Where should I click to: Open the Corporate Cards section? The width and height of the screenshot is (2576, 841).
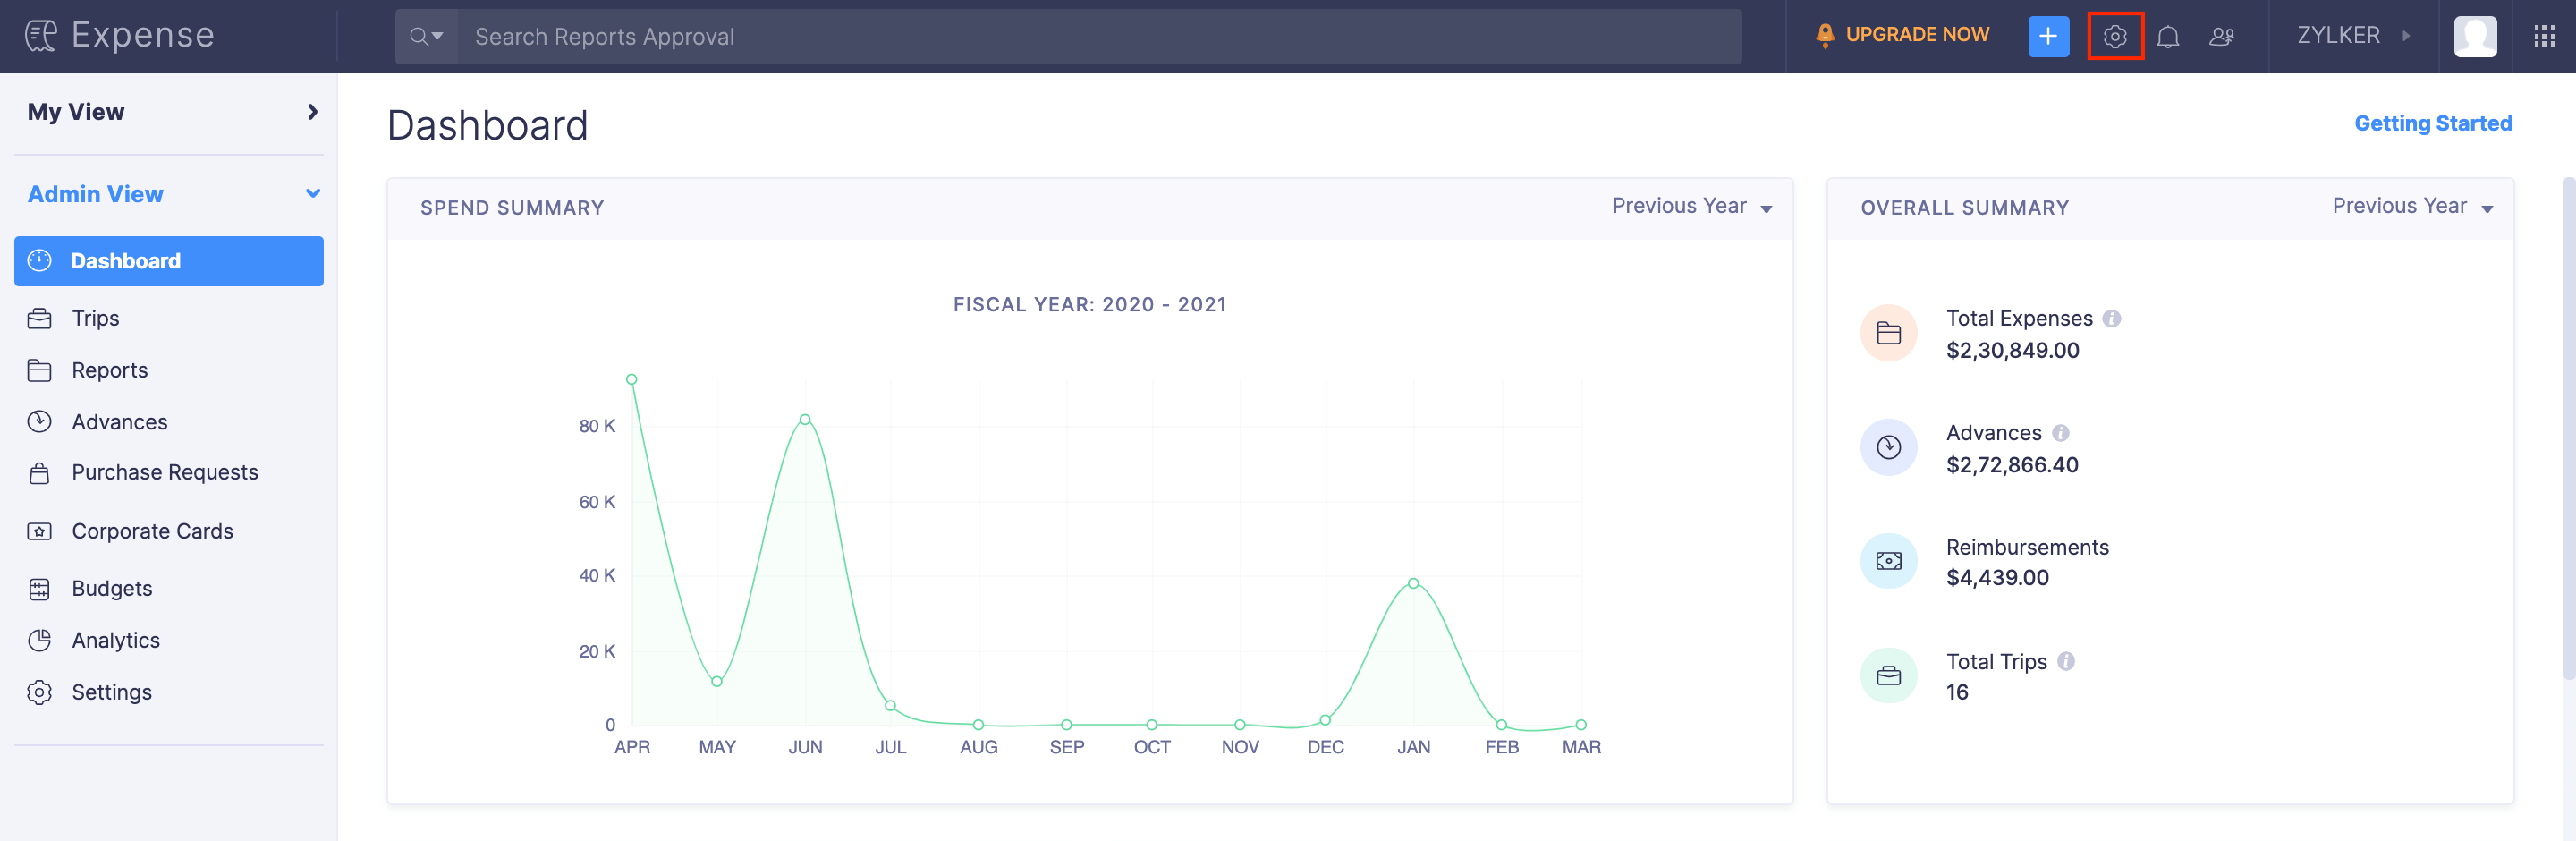tap(152, 531)
